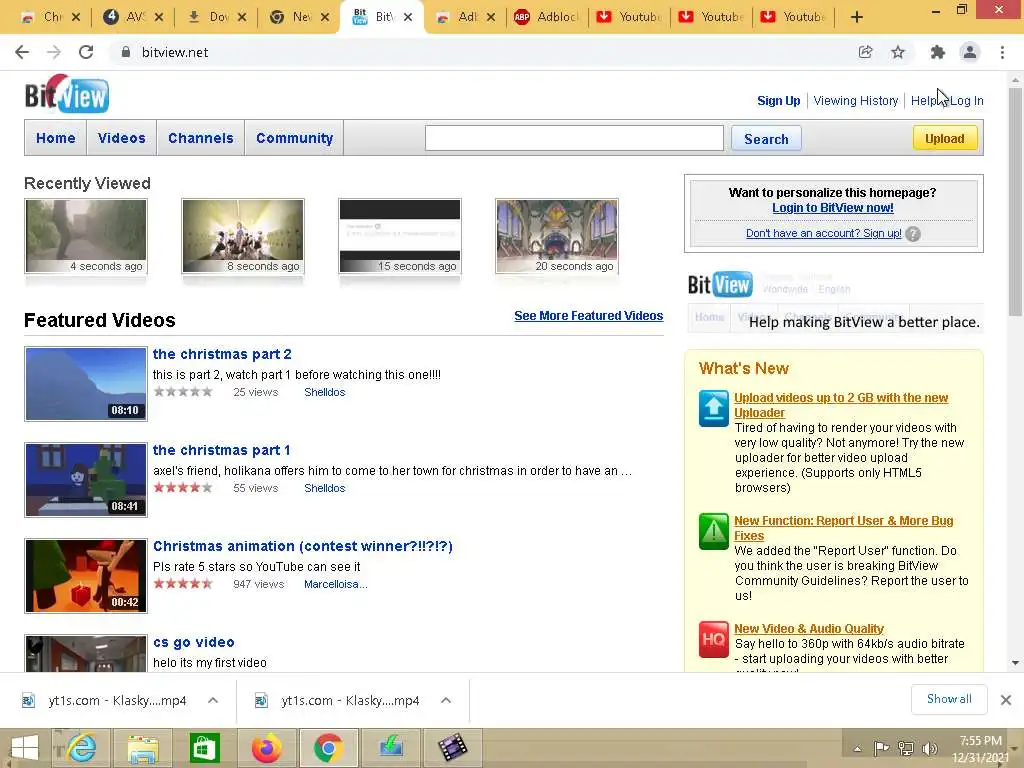This screenshot has width=1024, height=768.
Task: Reload the page with refresh icon
Action: [86, 52]
